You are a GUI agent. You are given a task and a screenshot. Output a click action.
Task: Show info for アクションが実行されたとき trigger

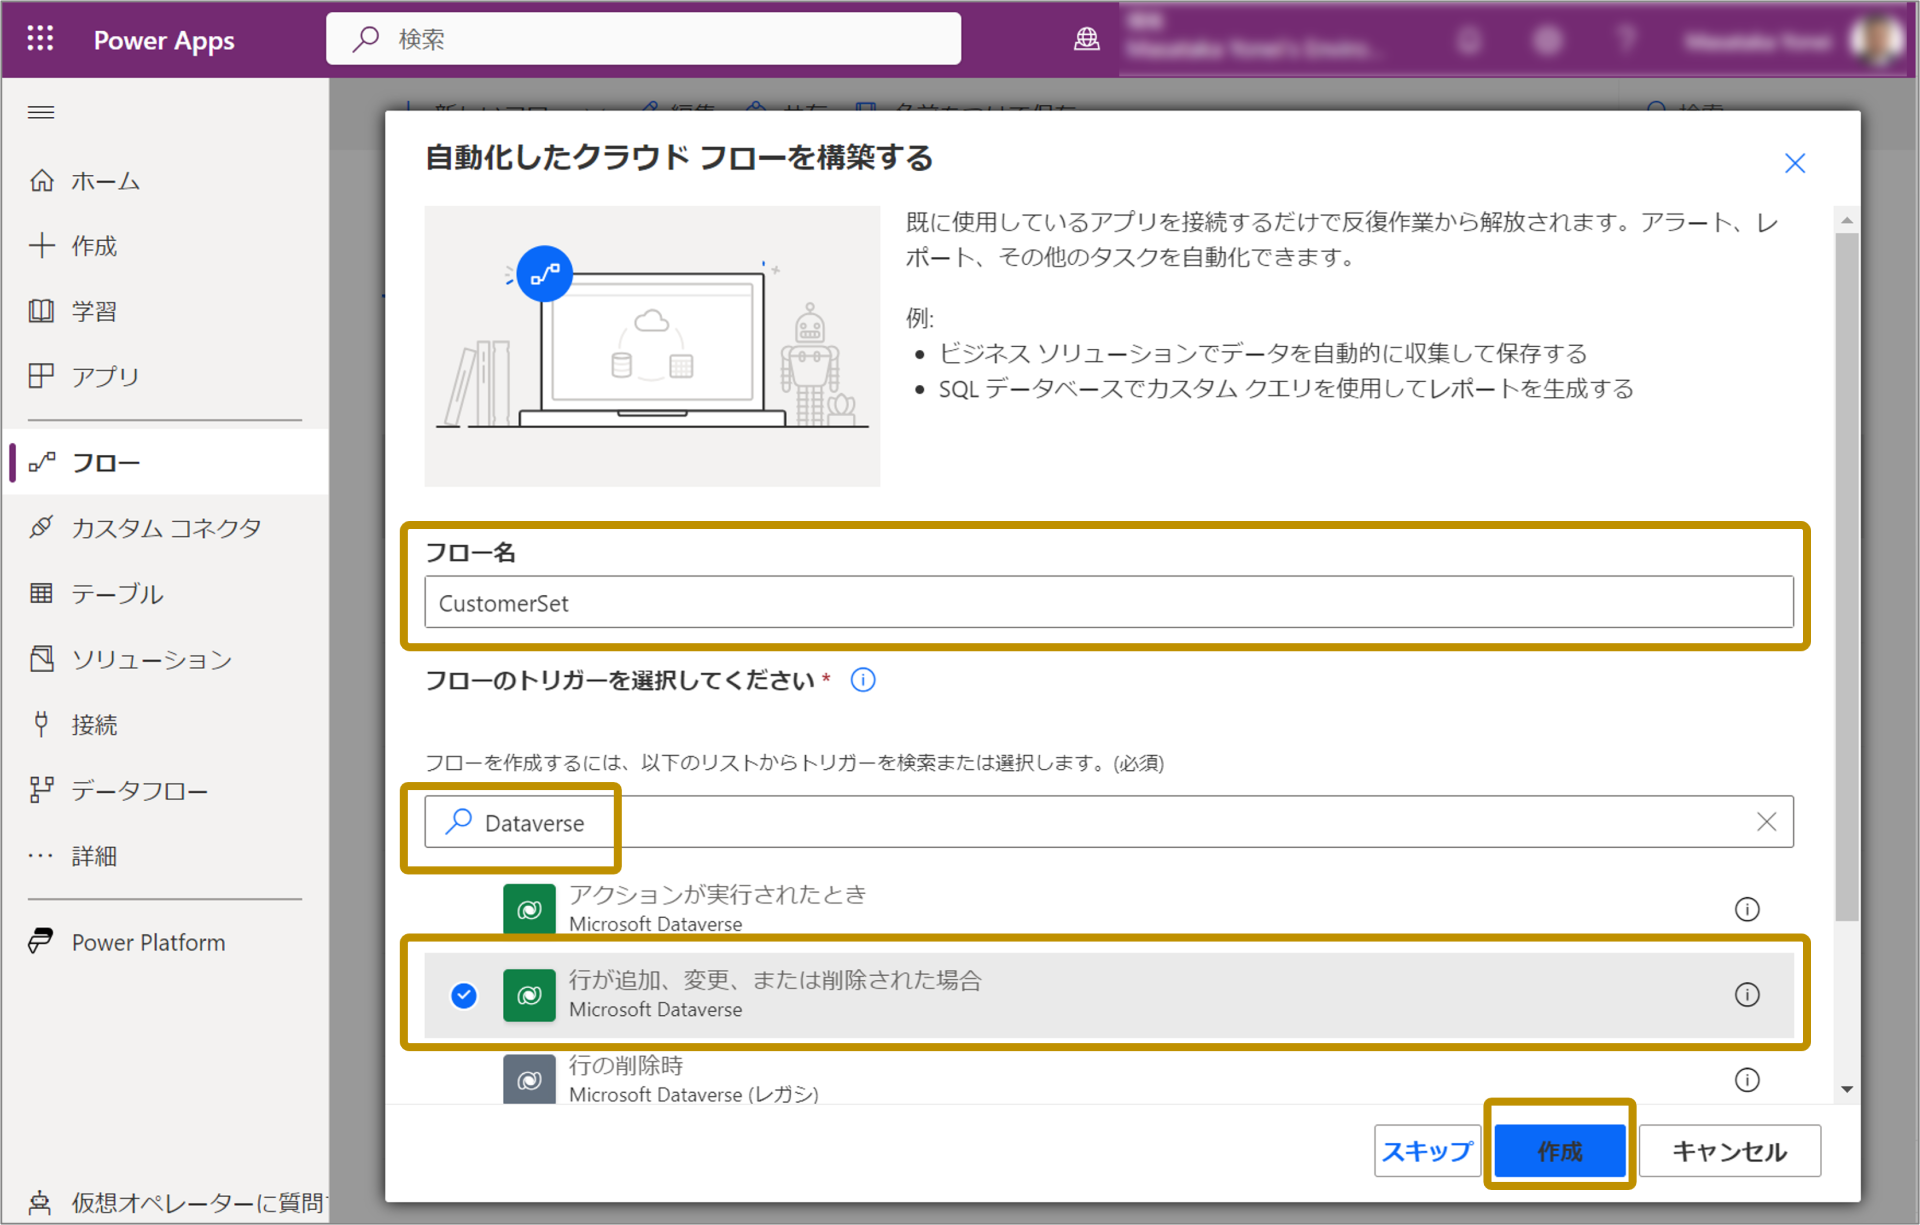click(x=1747, y=909)
